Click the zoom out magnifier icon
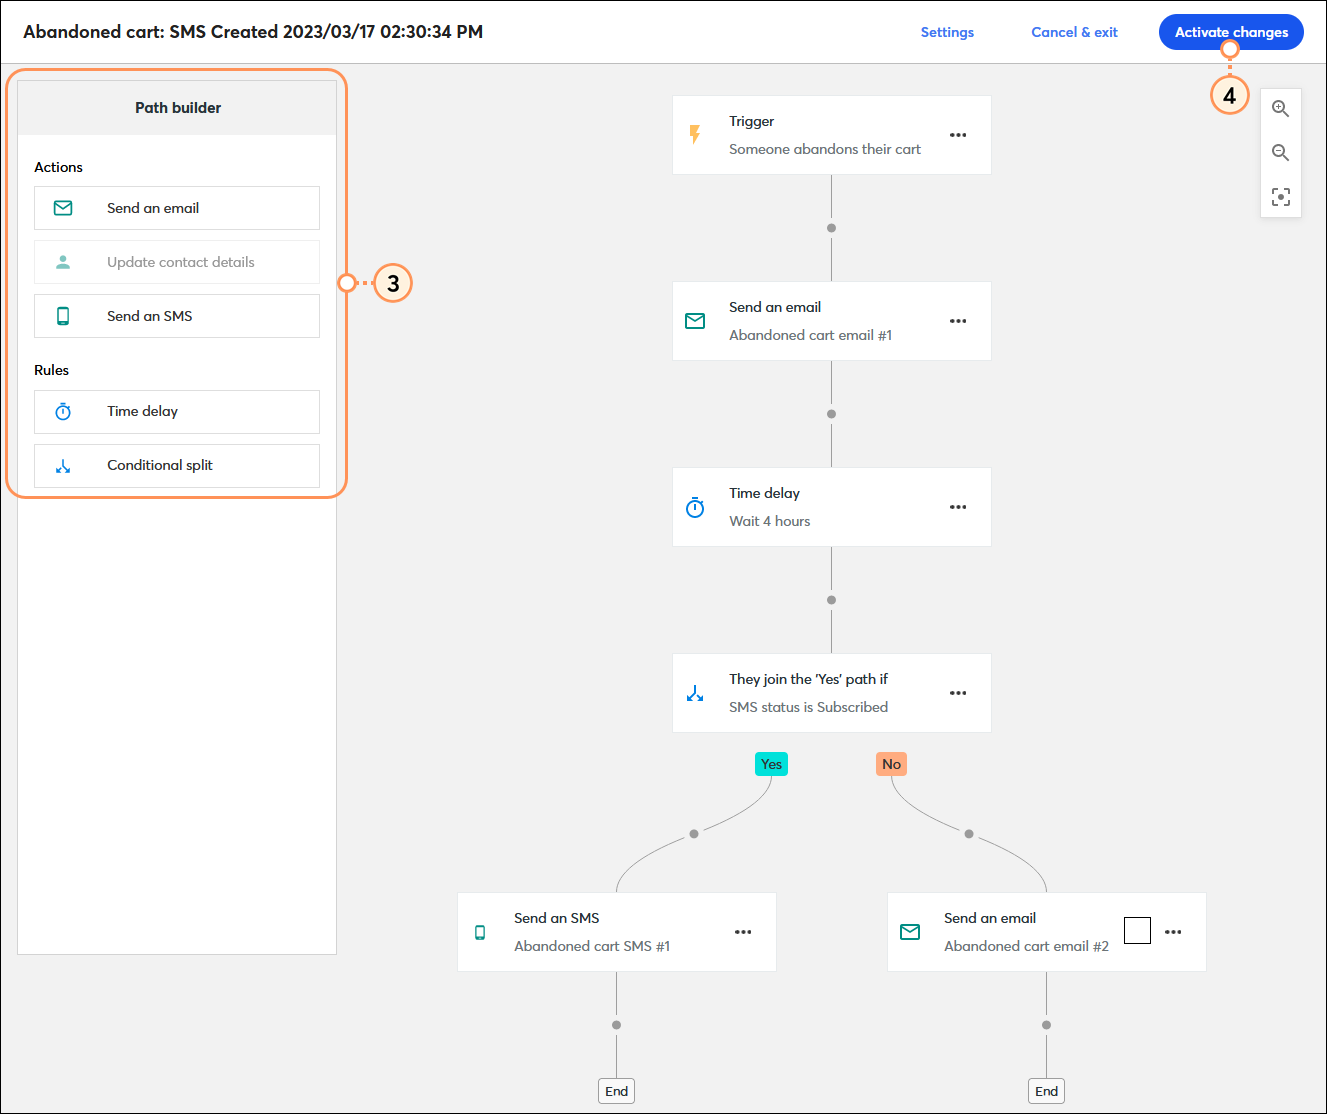Image resolution: width=1327 pixels, height=1114 pixels. pyautogui.click(x=1280, y=153)
